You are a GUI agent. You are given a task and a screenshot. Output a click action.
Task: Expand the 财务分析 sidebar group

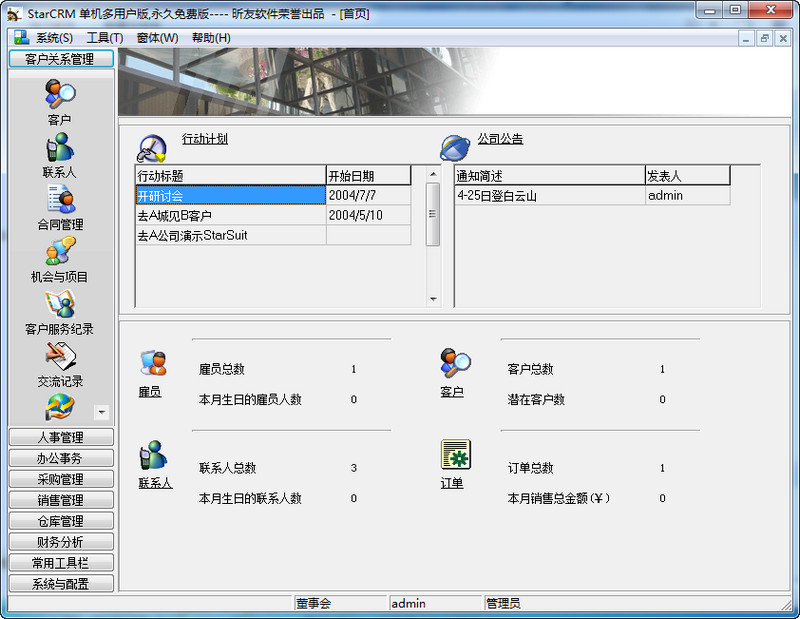click(x=61, y=542)
